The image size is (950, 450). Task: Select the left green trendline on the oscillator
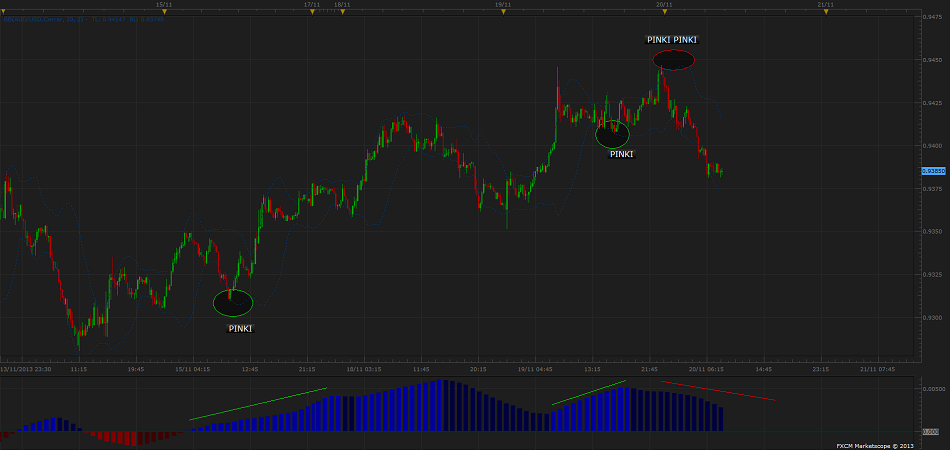(258, 403)
